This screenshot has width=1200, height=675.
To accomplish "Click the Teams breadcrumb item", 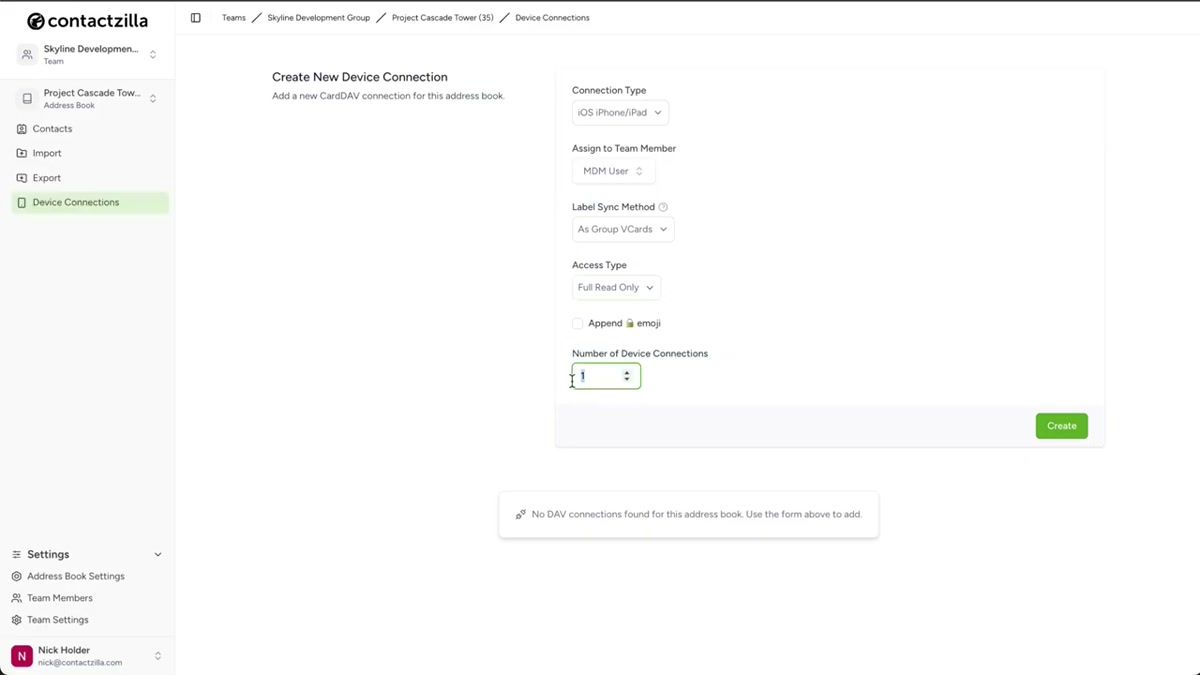I will click(x=233, y=17).
